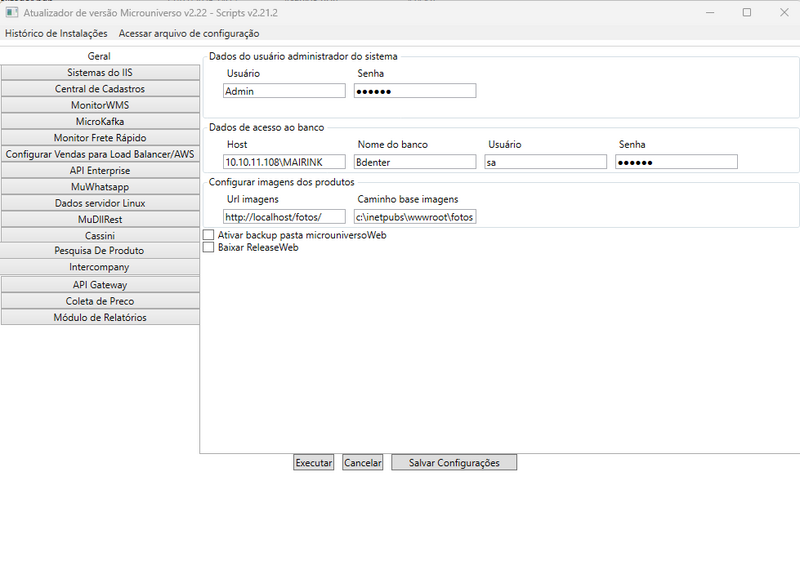Switch to MuWhatsapp tab
This screenshot has width=800, height=561.
[x=100, y=186]
